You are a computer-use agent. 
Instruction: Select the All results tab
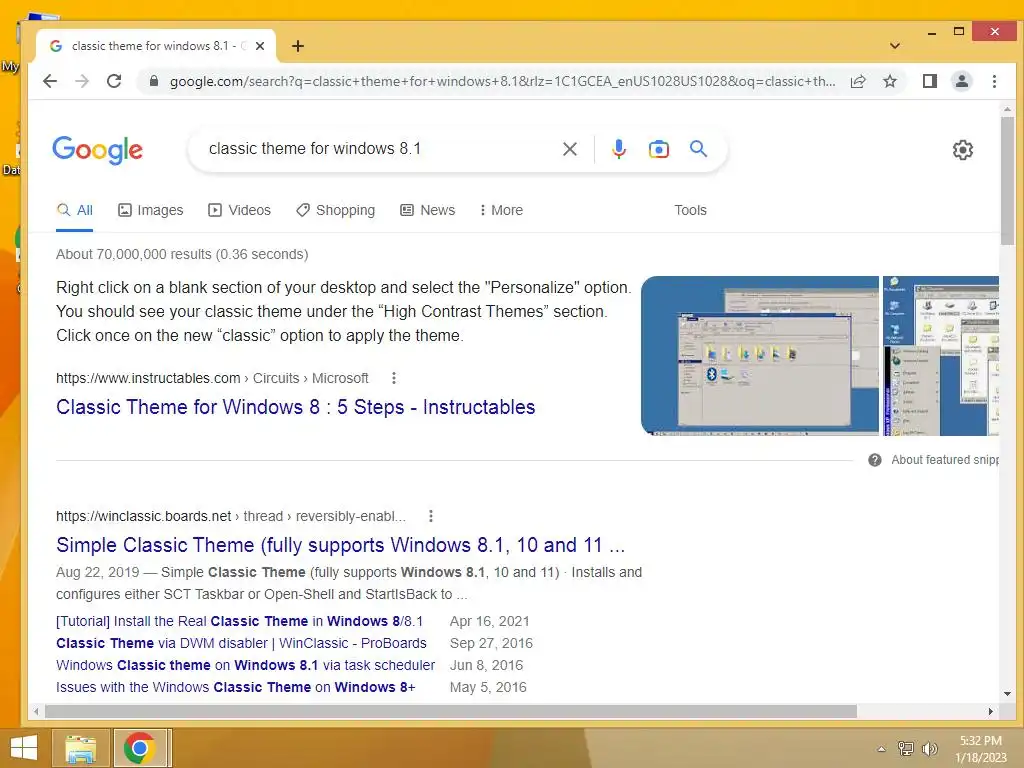pos(74,210)
